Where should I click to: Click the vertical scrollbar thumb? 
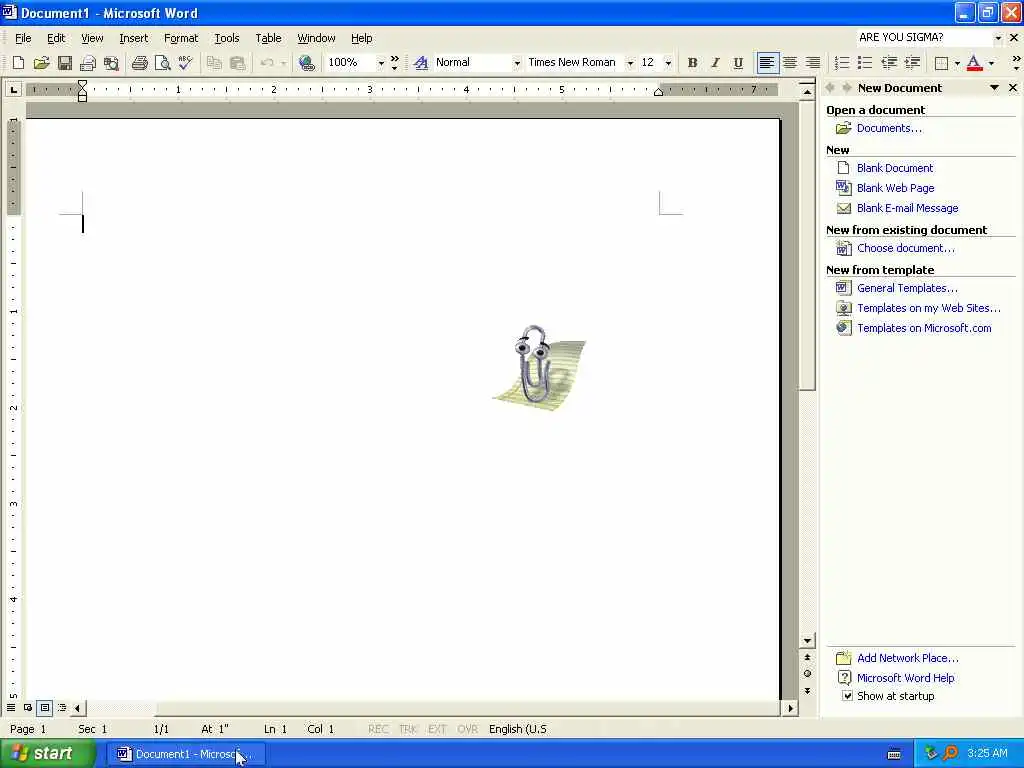click(x=807, y=244)
